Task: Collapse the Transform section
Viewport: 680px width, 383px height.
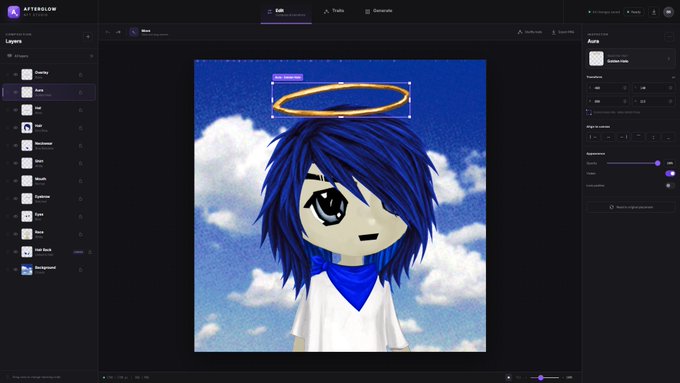Action: pyautogui.click(x=673, y=77)
